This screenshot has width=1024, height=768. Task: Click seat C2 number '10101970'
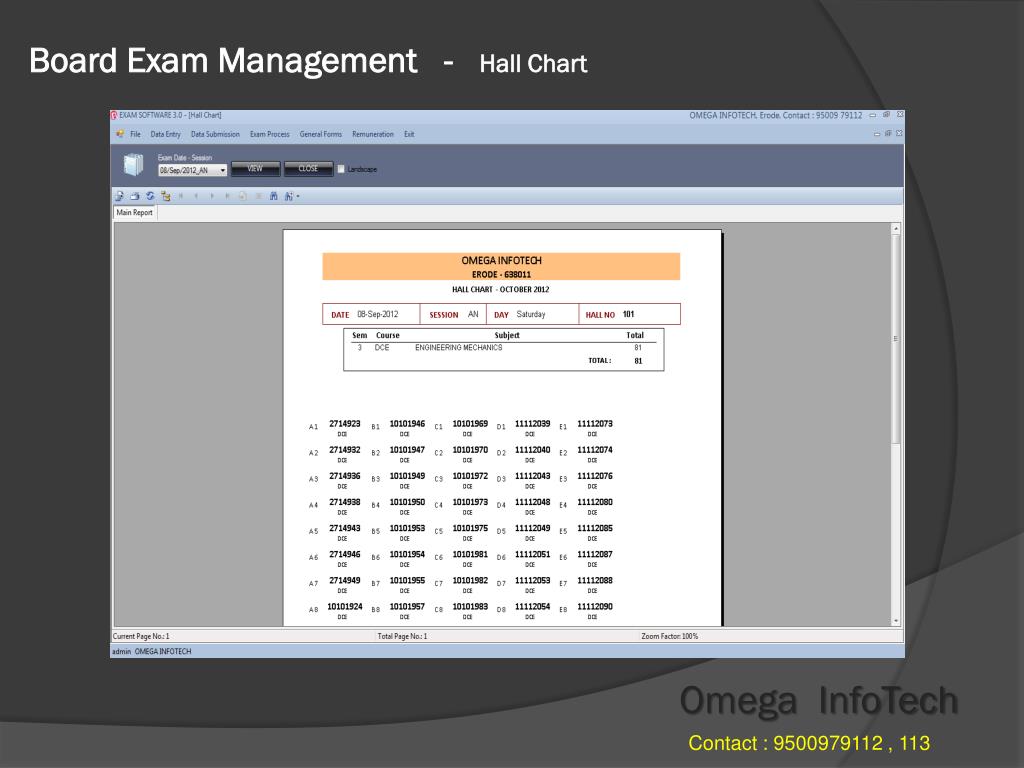click(470, 450)
